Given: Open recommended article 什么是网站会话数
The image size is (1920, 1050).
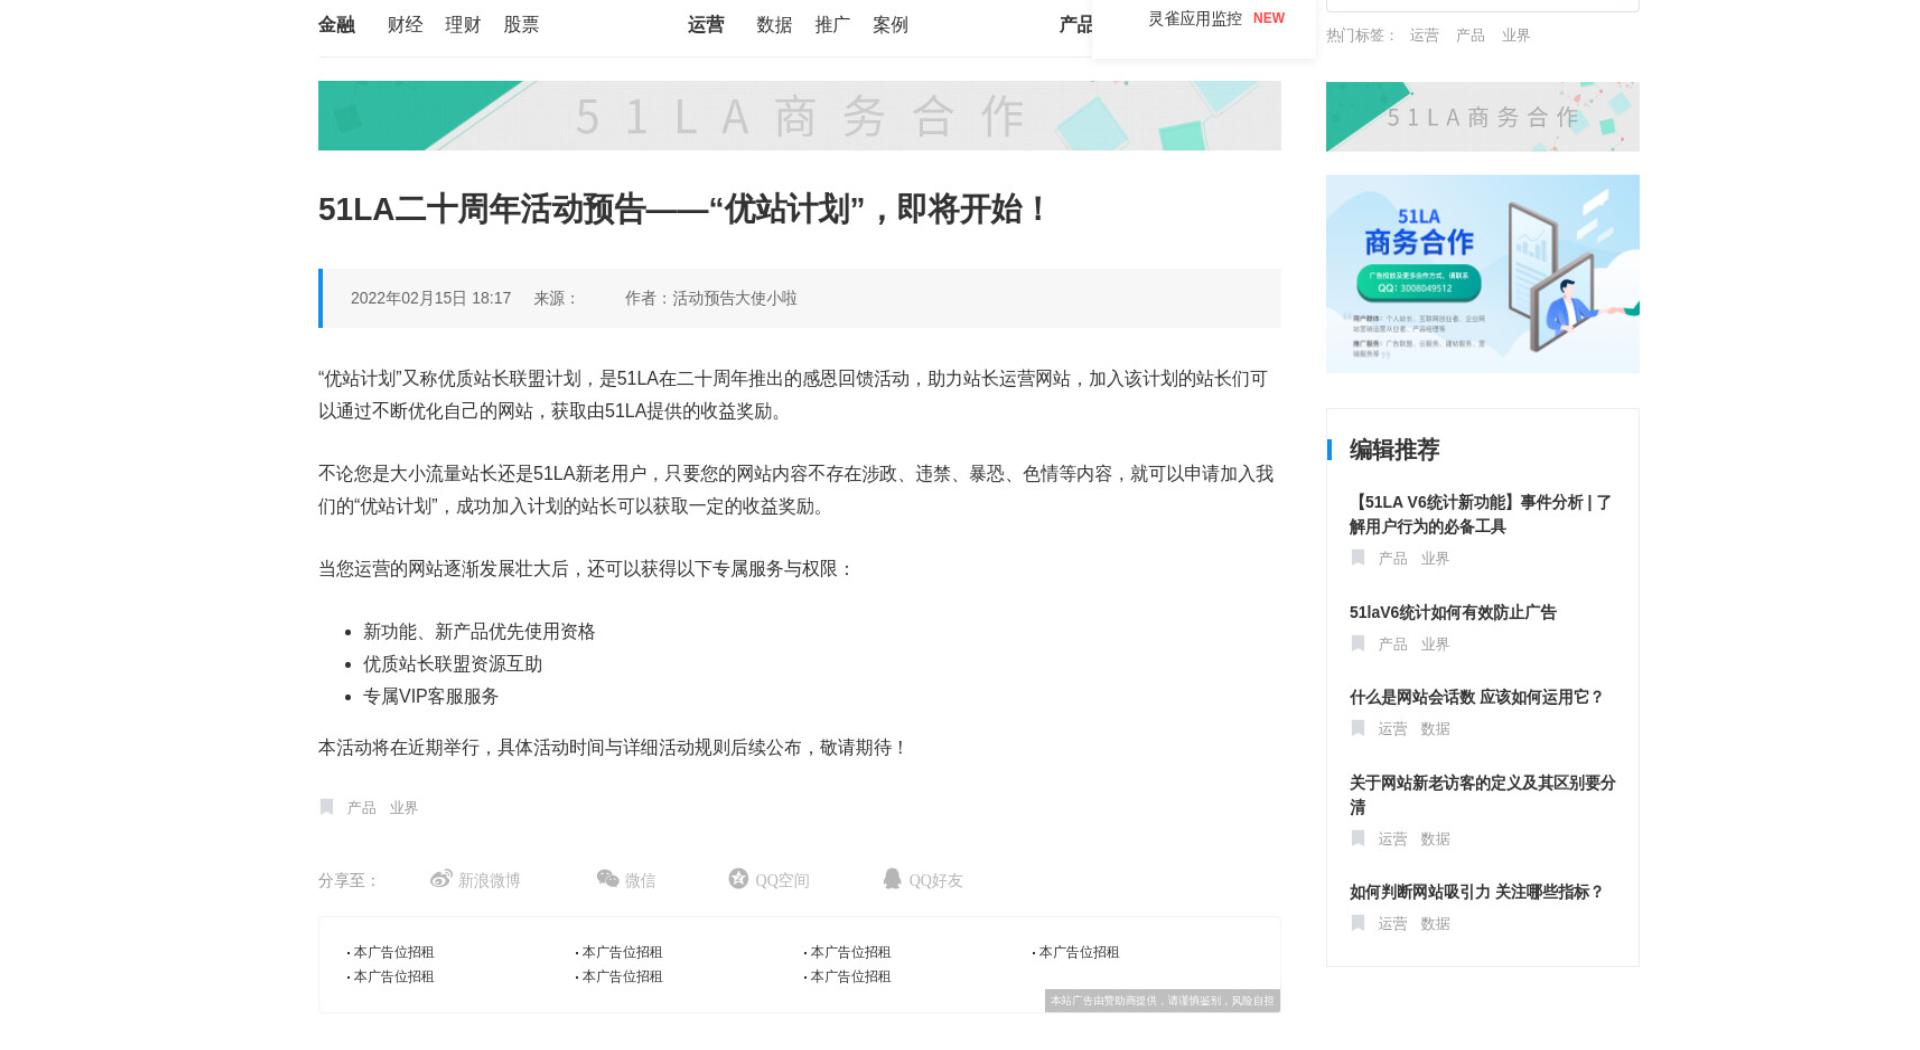Looking at the screenshot, I should point(1476,697).
